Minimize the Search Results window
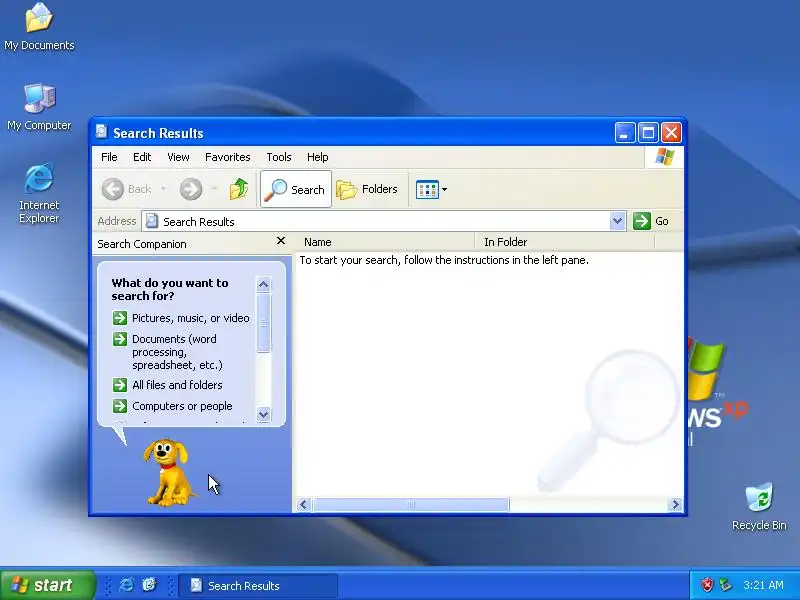This screenshot has width=800, height=600. 624,133
